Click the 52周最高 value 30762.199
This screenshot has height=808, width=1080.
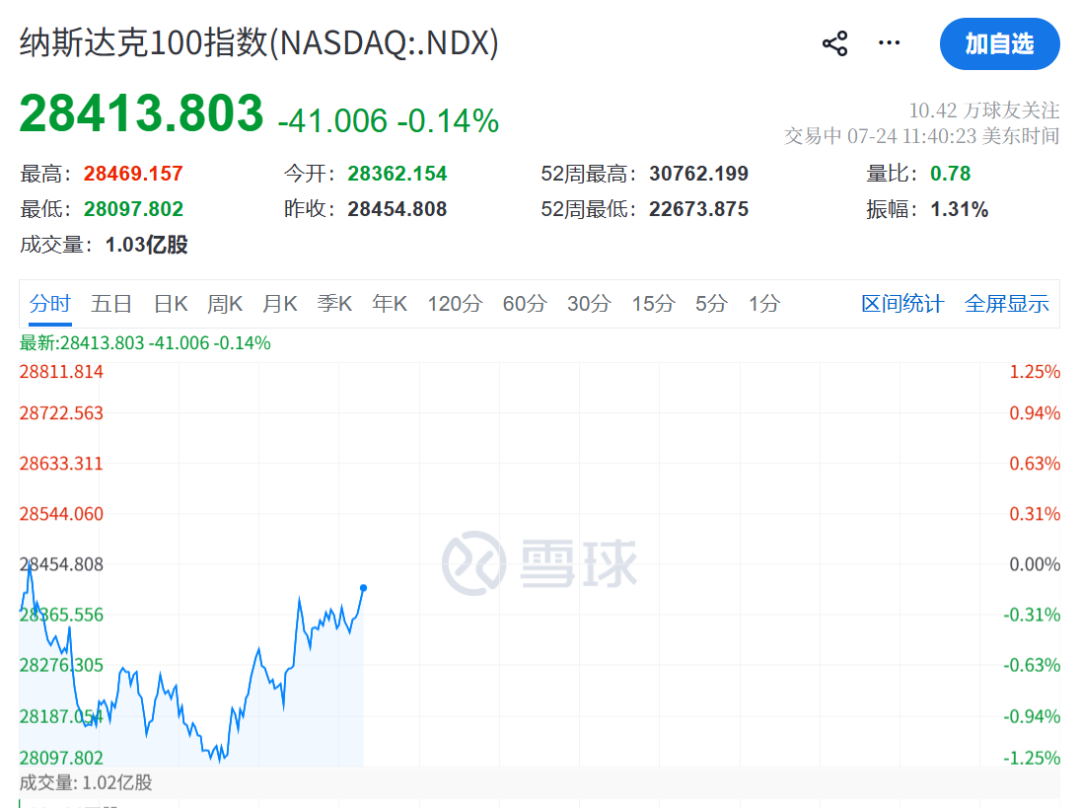click(x=698, y=174)
